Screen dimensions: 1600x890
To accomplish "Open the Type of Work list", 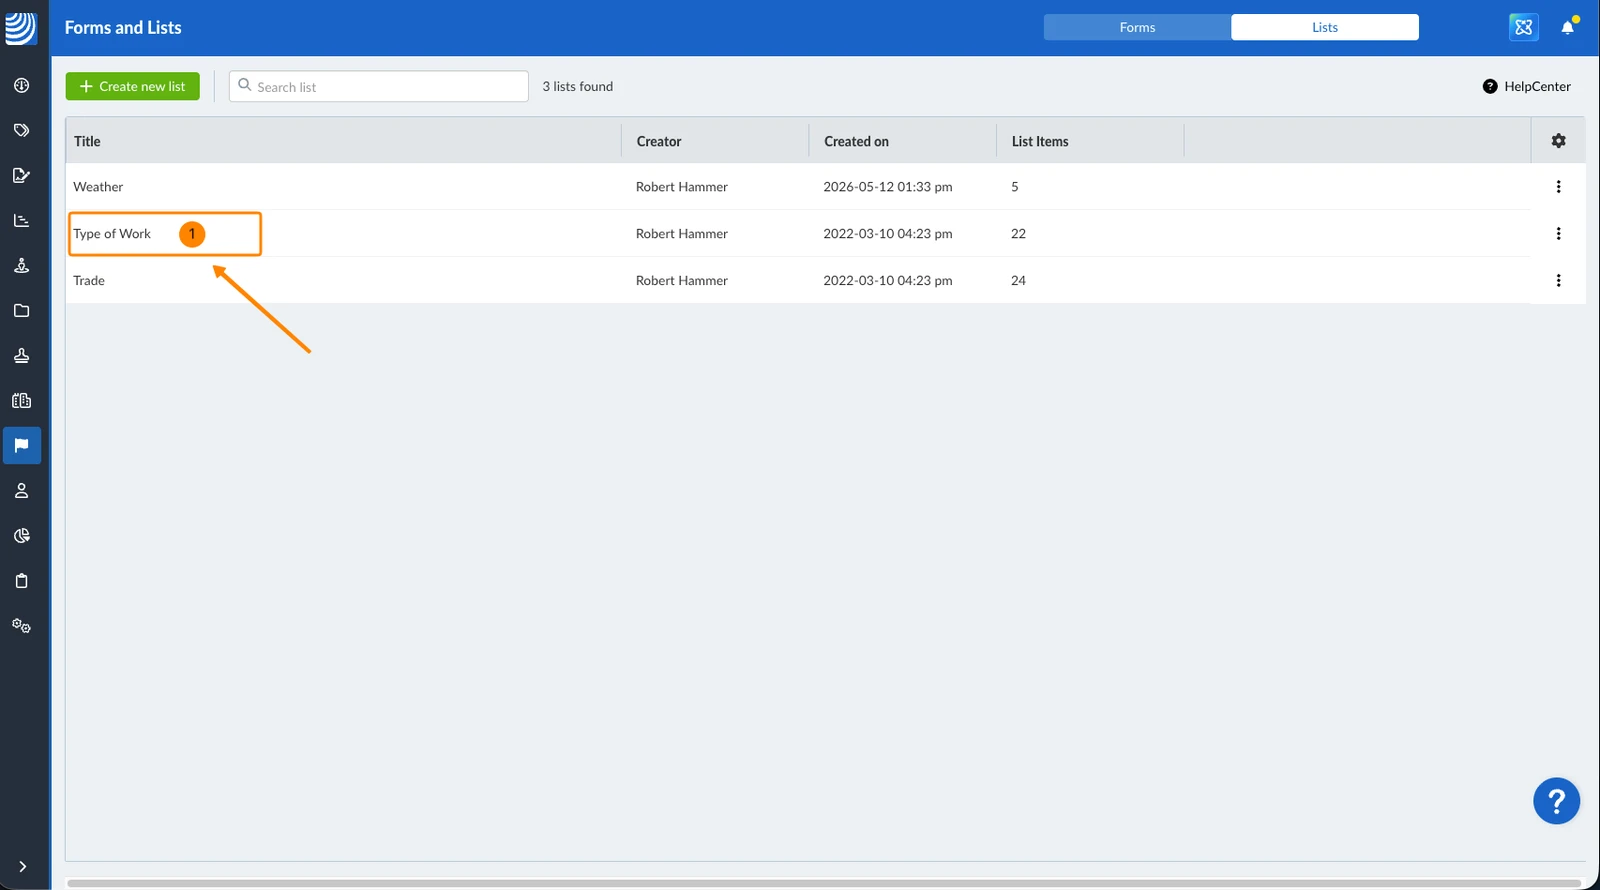I will pyautogui.click(x=112, y=234).
